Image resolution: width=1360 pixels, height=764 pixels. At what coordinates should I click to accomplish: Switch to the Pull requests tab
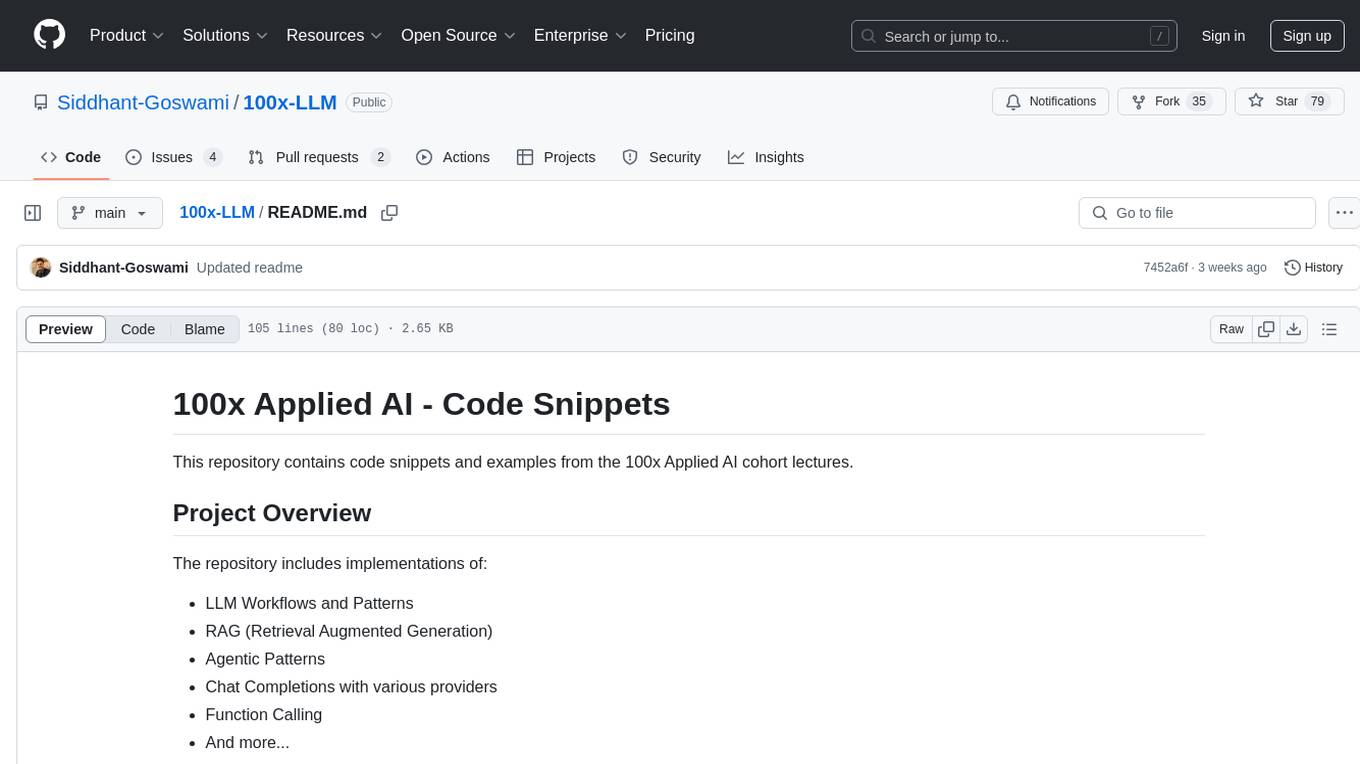click(x=319, y=157)
